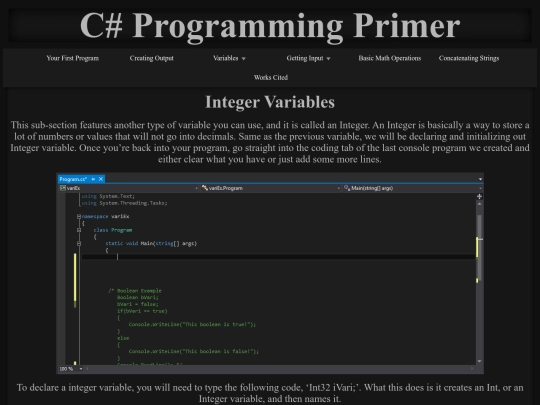
Task: Collapse the static void Main method region
Action: 79,243
